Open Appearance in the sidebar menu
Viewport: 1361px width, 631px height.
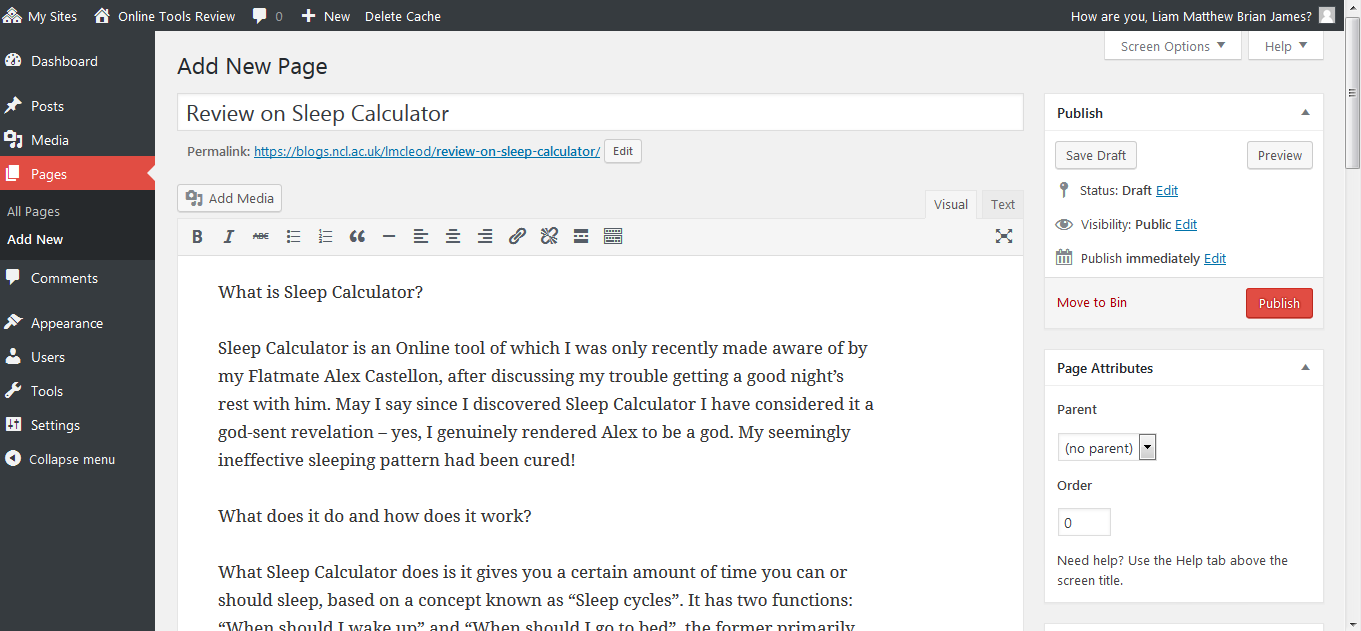click(x=66, y=323)
